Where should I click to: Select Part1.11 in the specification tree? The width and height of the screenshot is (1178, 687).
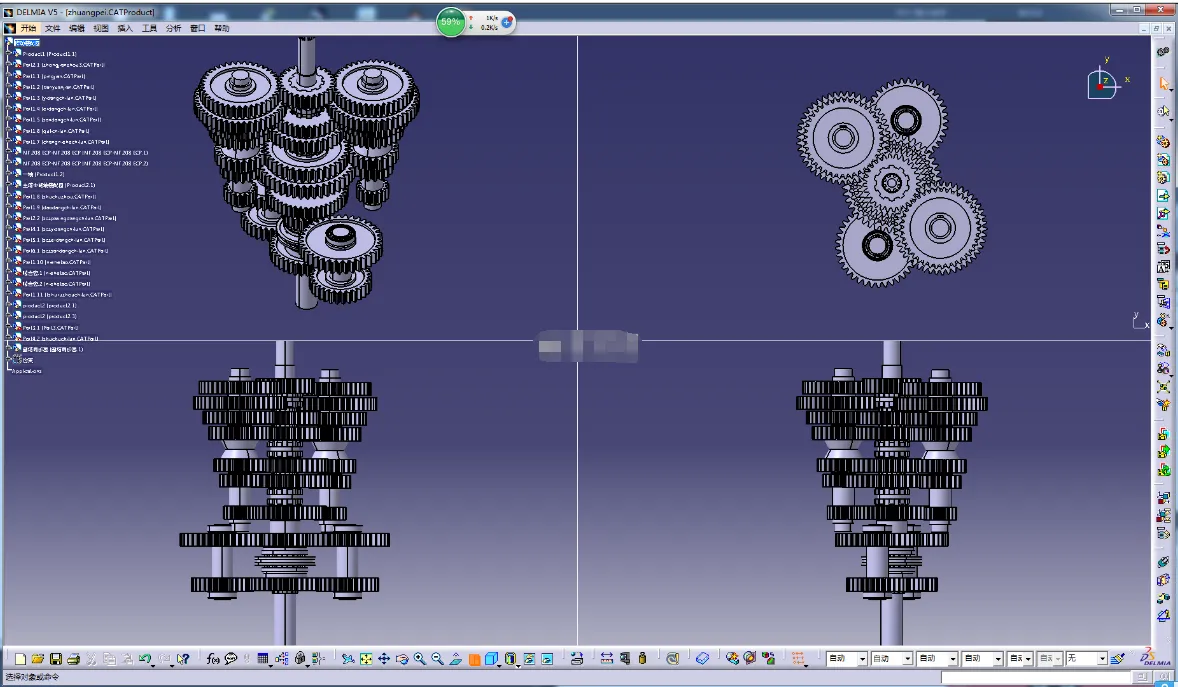pyautogui.click(x=67, y=295)
